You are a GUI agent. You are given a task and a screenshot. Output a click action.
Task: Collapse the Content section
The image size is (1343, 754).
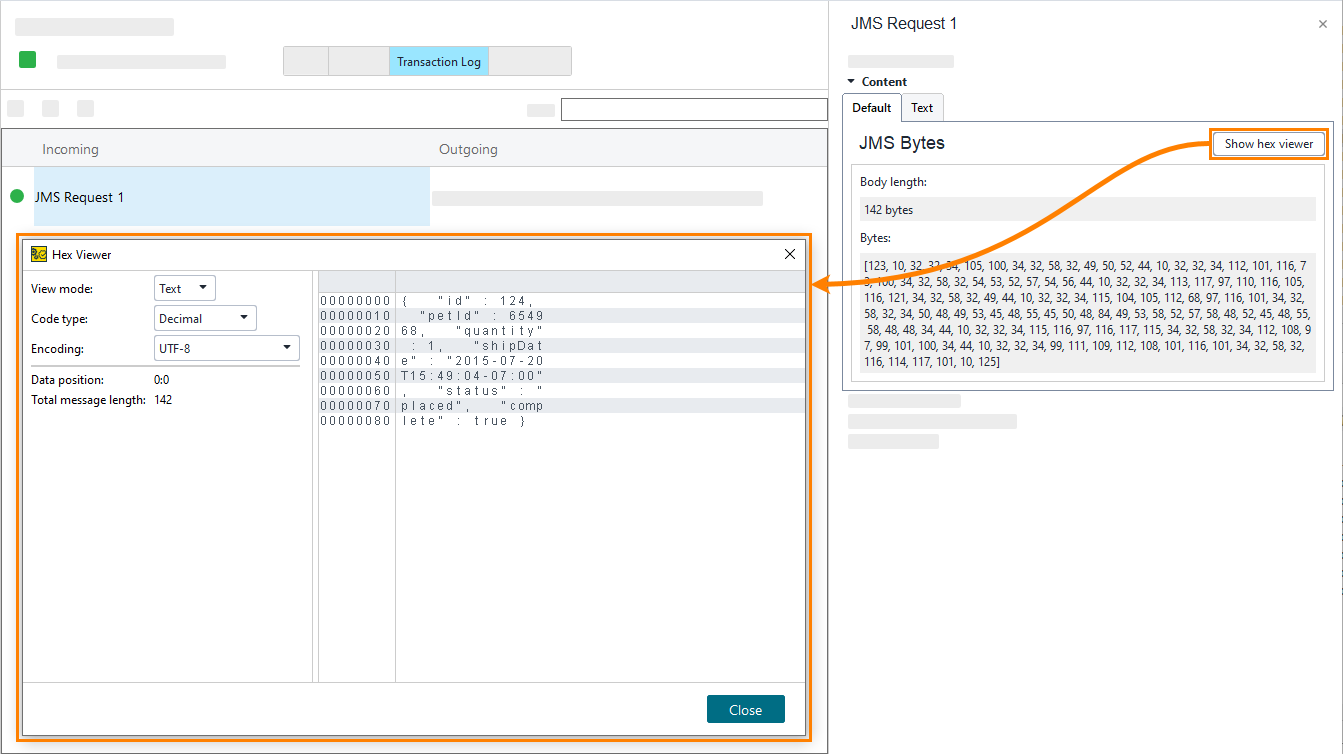pyautogui.click(x=852, y=82)
